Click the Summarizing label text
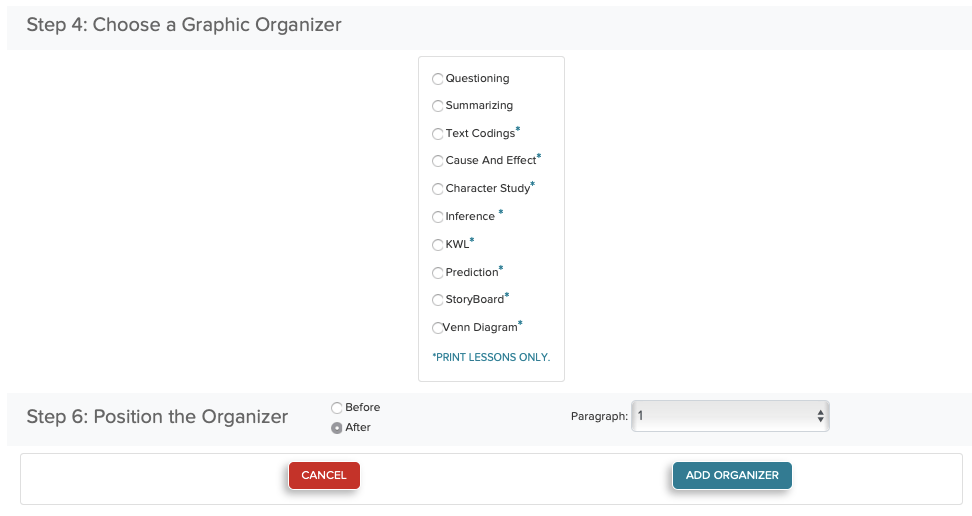 [x=479, y=106]
